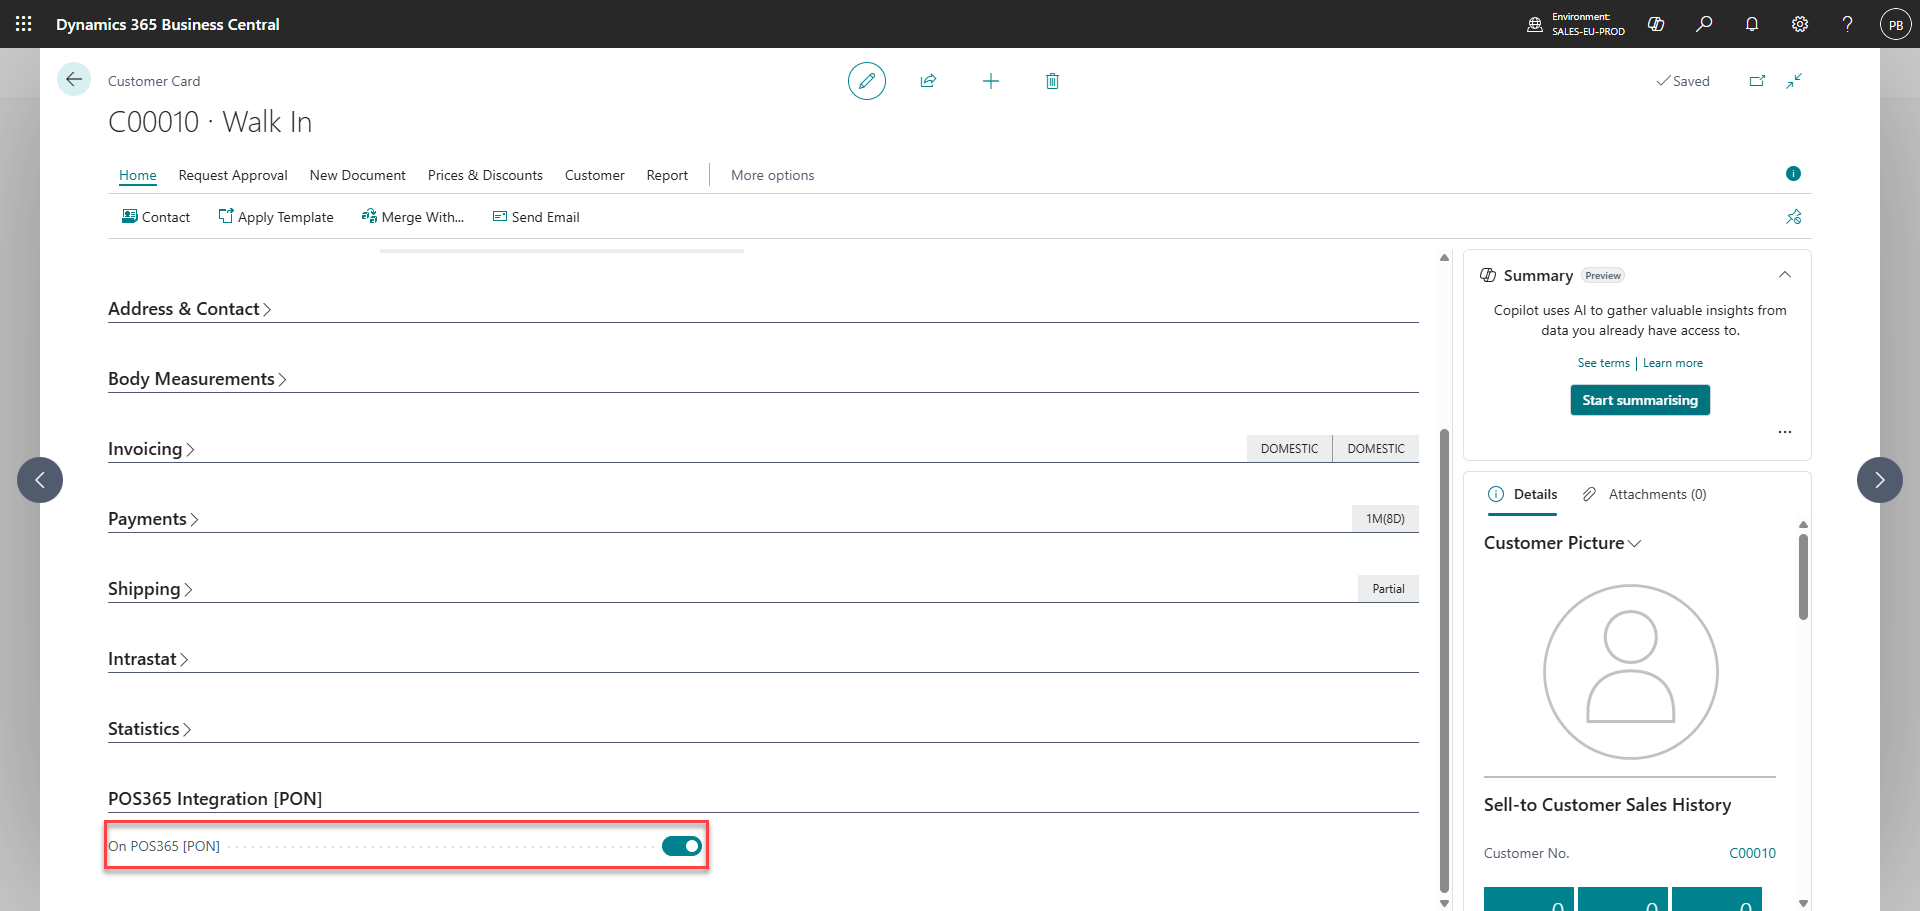Open card in new window icon
This screenshot has height=911, width=1920.
tap(1757, 81)
